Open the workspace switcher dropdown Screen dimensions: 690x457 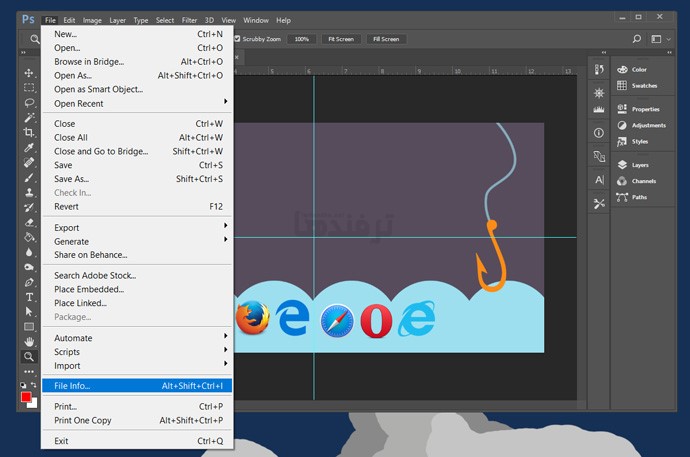pyautogui.click(x=661, y=39)
